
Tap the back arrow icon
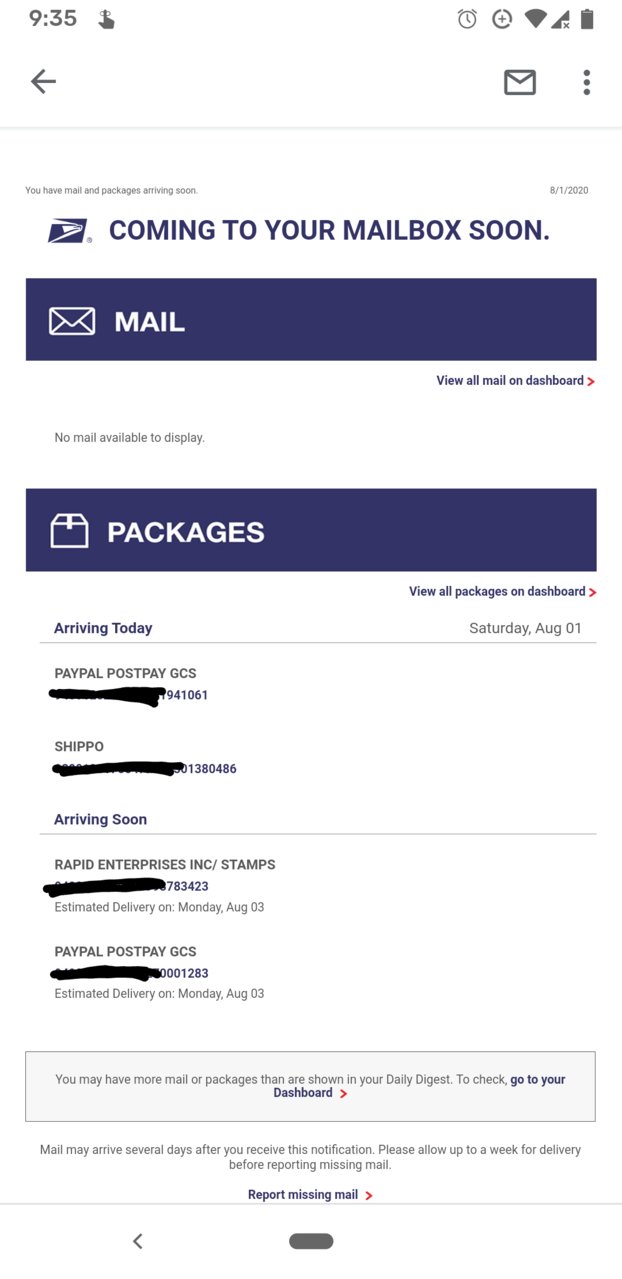43,82
